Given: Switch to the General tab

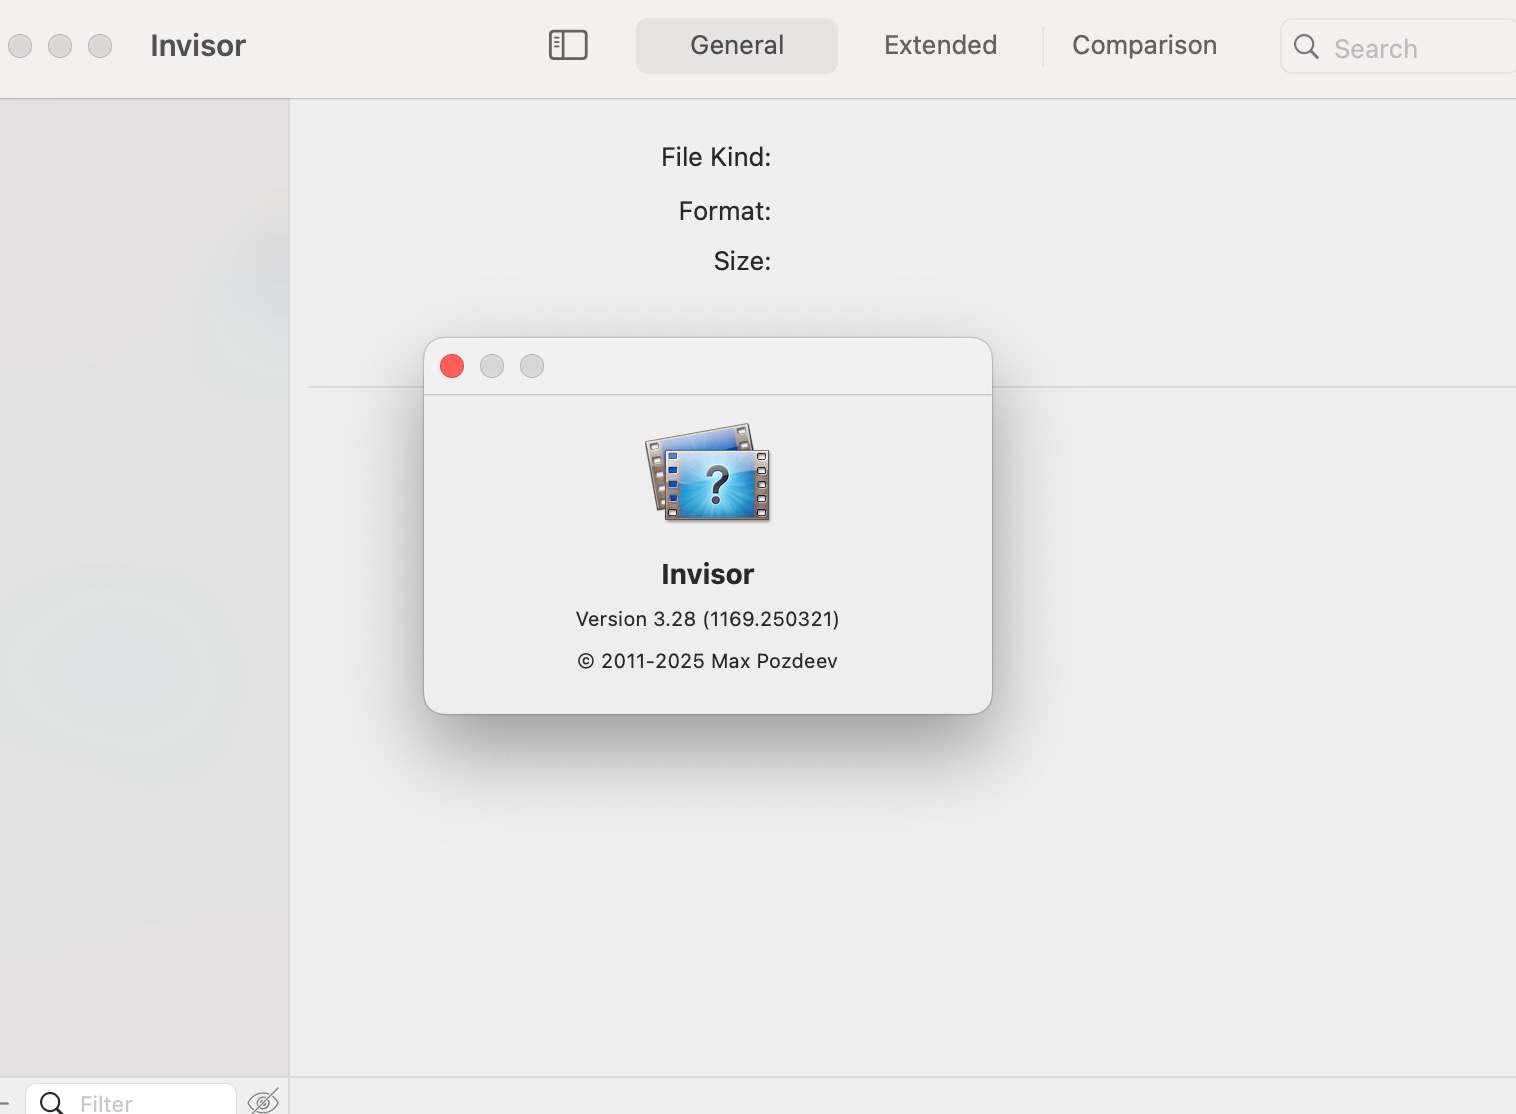Looking at the screenshot, I should [737, 45].
